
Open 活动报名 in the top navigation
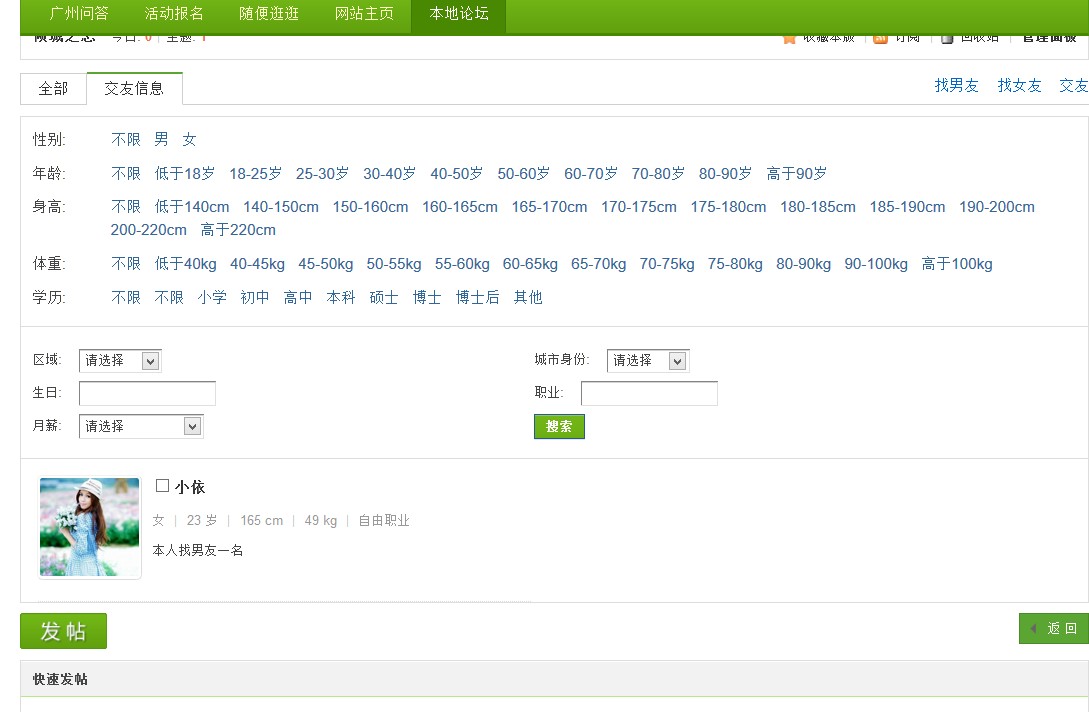[174, 14]
